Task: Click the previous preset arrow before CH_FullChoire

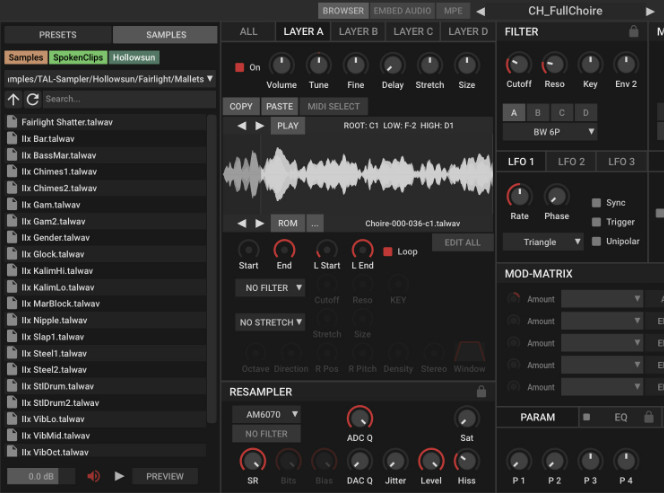Action: click(x=480, y=11)
